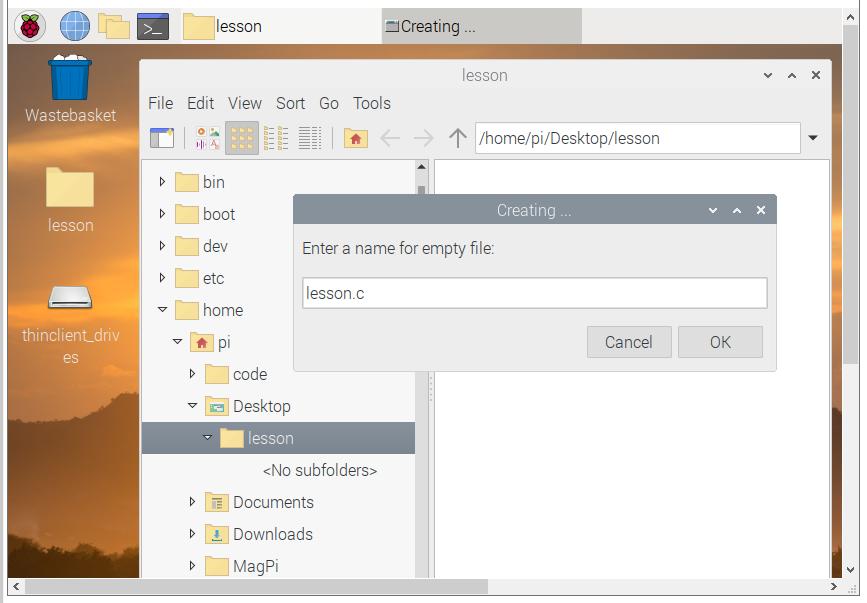Select the Documents folder in tree
The image size is (867, 603).
coord(259,502)
